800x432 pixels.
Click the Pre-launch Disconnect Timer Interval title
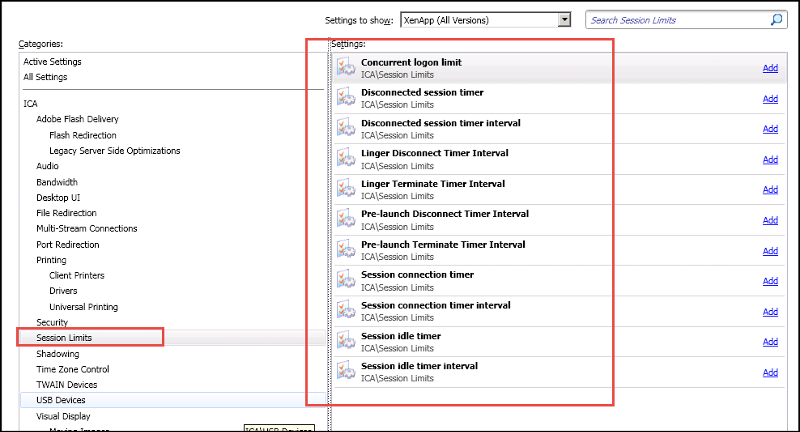pyautogui.click(x=445, y=214)
